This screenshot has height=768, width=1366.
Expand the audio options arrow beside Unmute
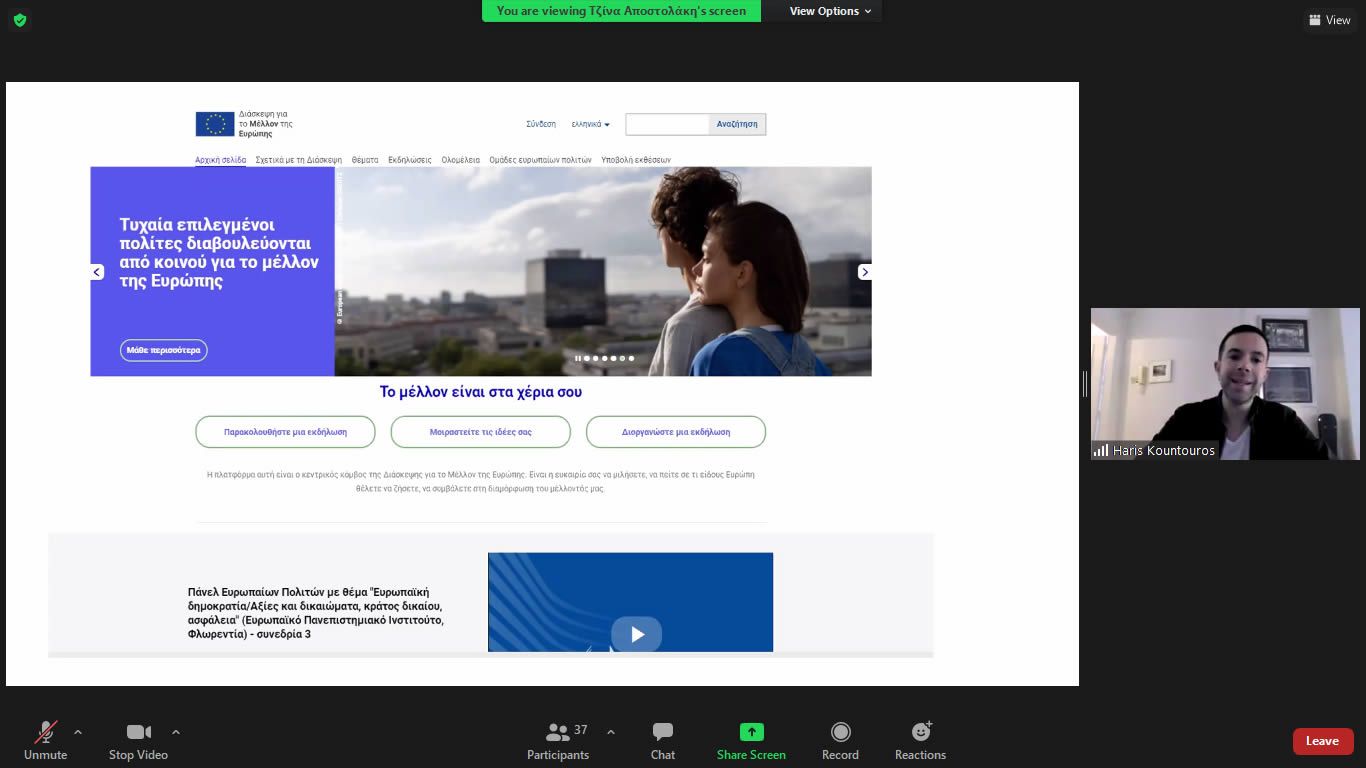(x=78, y=732)
